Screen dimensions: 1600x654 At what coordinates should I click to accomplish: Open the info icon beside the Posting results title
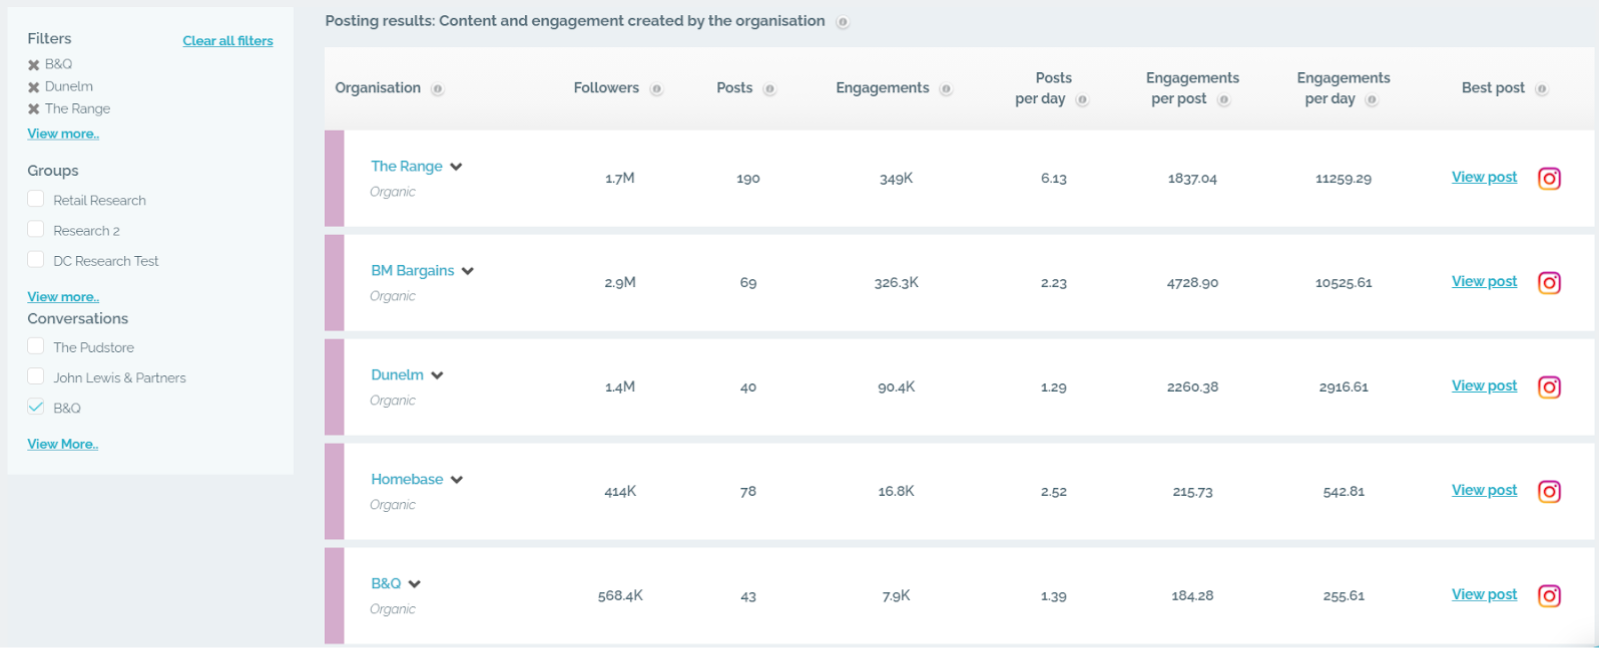[843, 22]
